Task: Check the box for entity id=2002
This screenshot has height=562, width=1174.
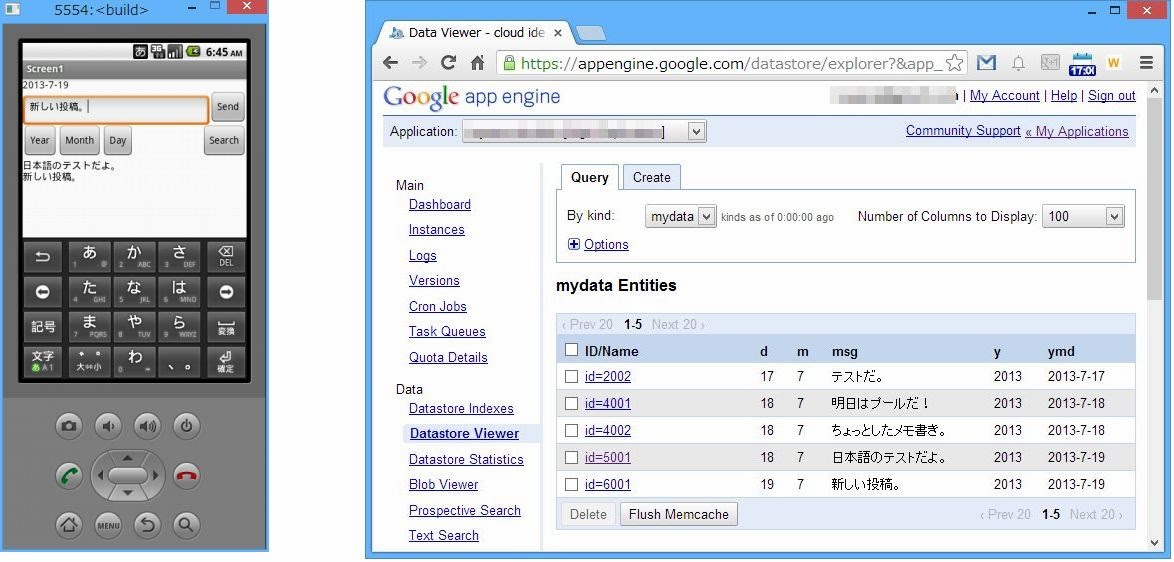Action: 571,377
